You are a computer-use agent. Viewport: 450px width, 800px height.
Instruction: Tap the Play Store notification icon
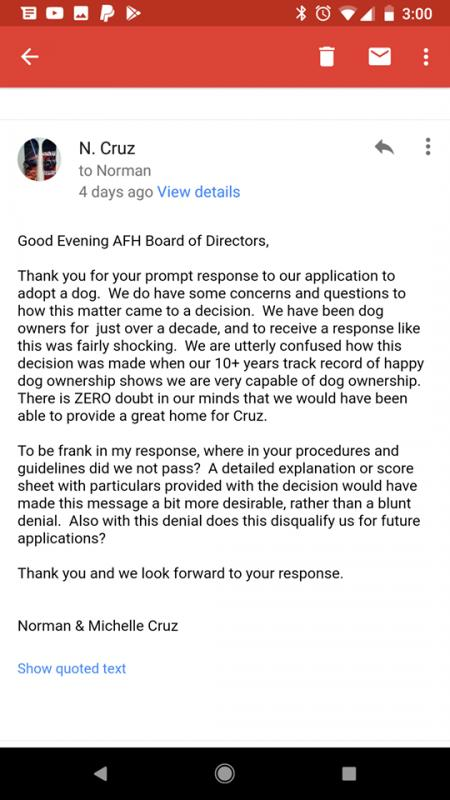click(133, 13)
